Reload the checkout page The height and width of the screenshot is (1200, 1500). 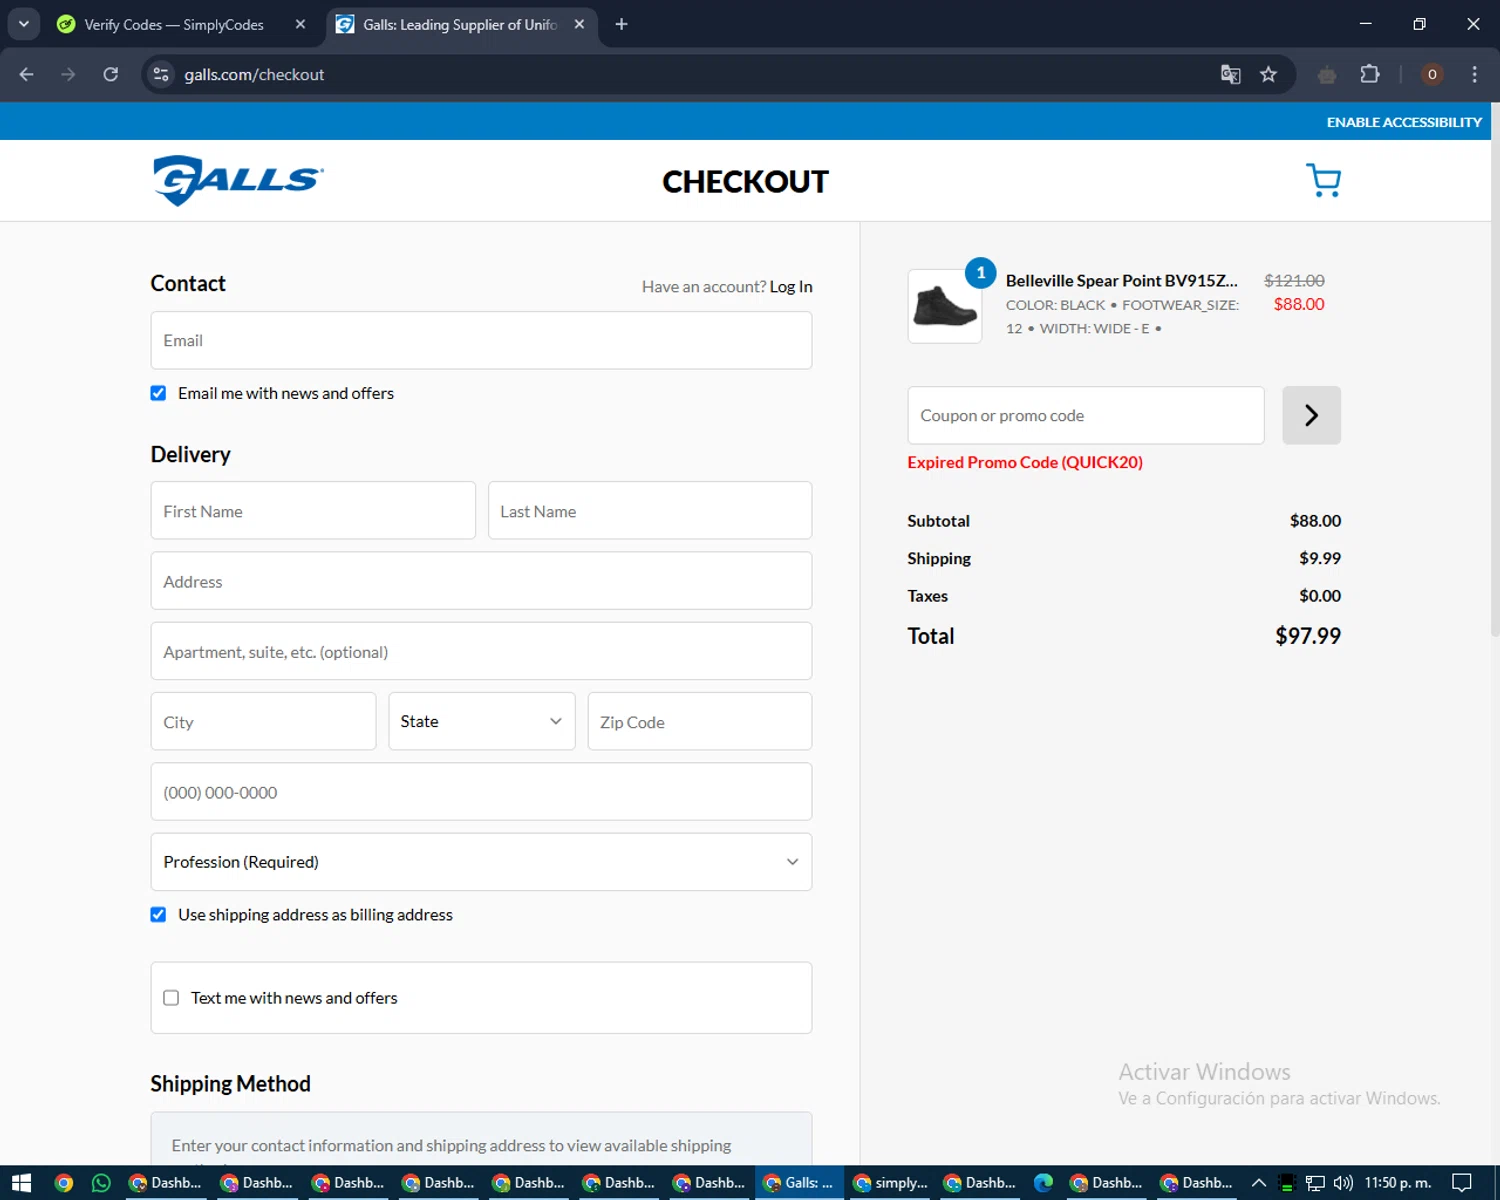pos(110,74)
